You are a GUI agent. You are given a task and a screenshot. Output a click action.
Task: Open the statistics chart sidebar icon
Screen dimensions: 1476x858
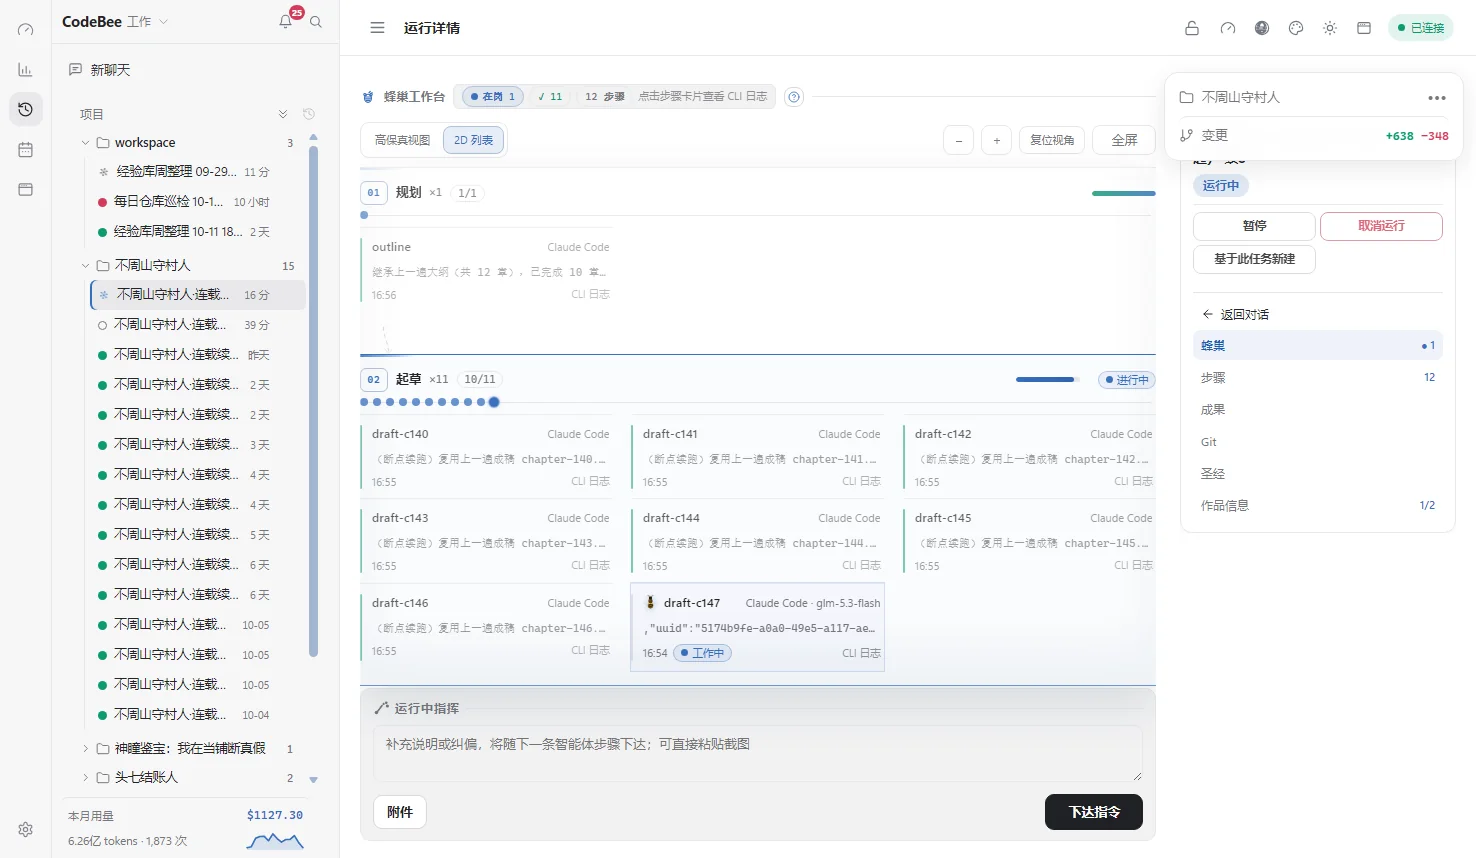[x=26, y=70]
